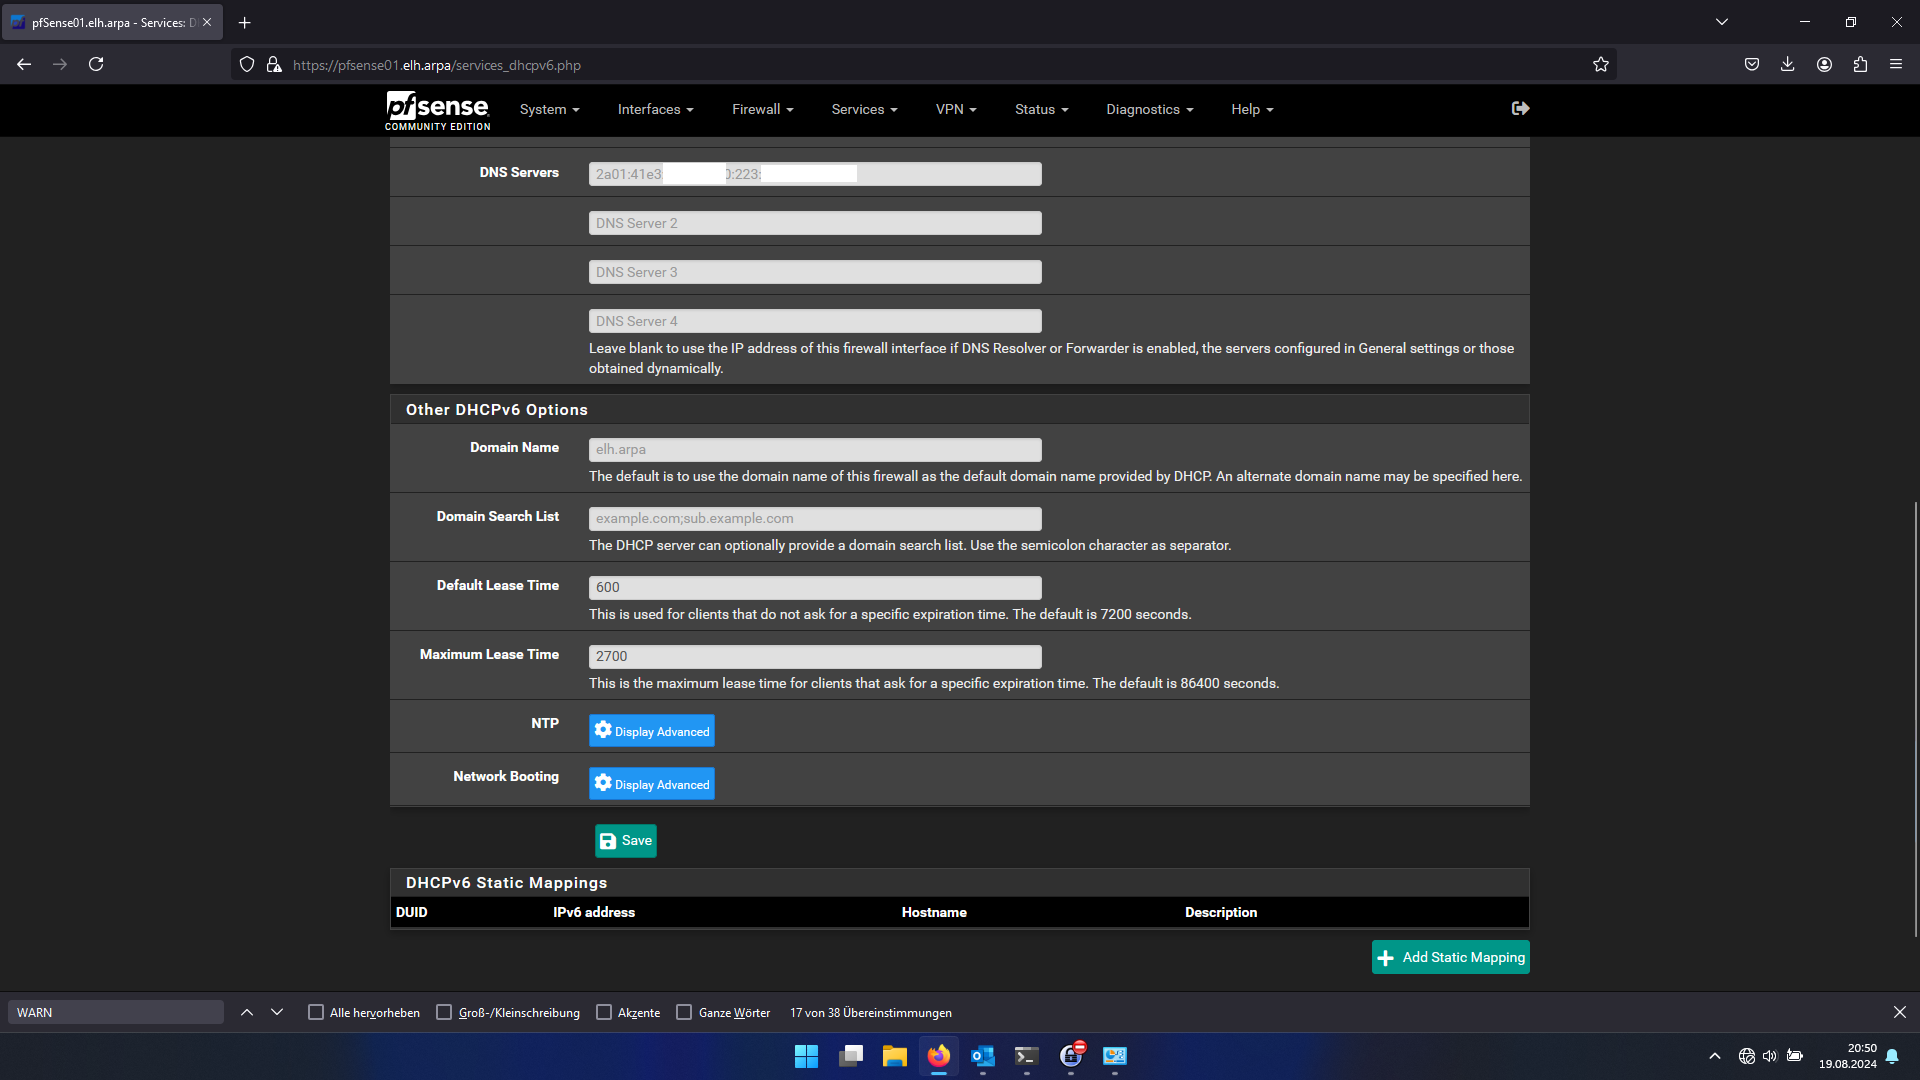1920x1080 pixels.
Task: Click the first DNS Servers field
Action: point(815,174)
